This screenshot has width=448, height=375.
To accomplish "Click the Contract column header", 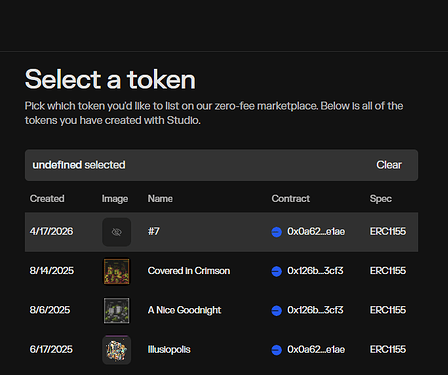I will click(x=290, y=199).
